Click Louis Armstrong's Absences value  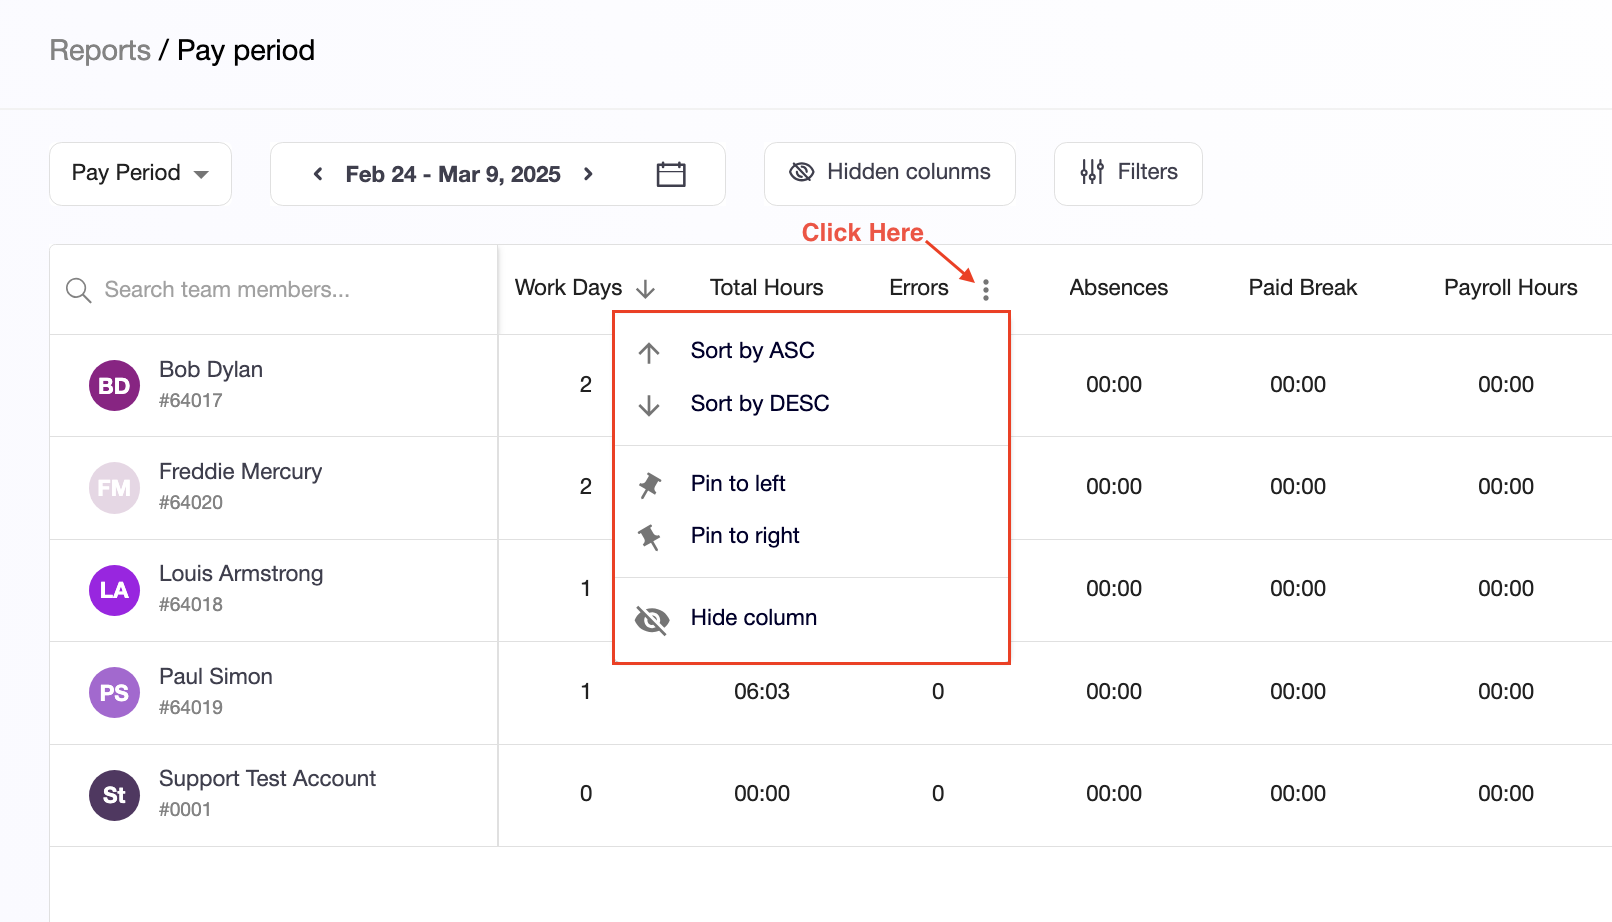(x=1114, y=589)
